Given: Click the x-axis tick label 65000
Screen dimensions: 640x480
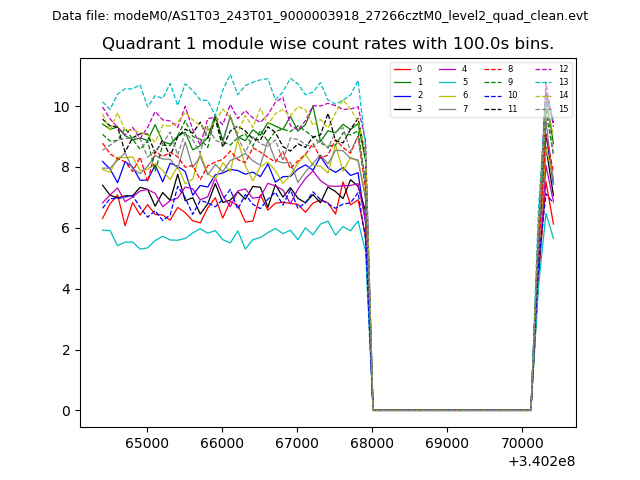Looking at the screenshot, I should [146, 441].
